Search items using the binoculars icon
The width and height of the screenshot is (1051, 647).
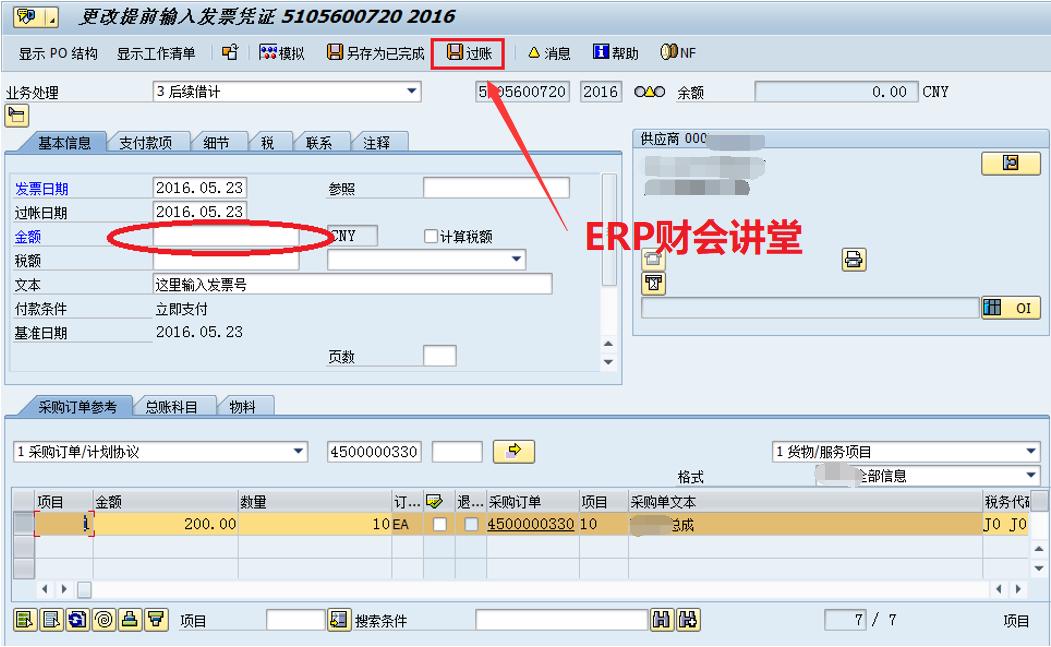661,621
